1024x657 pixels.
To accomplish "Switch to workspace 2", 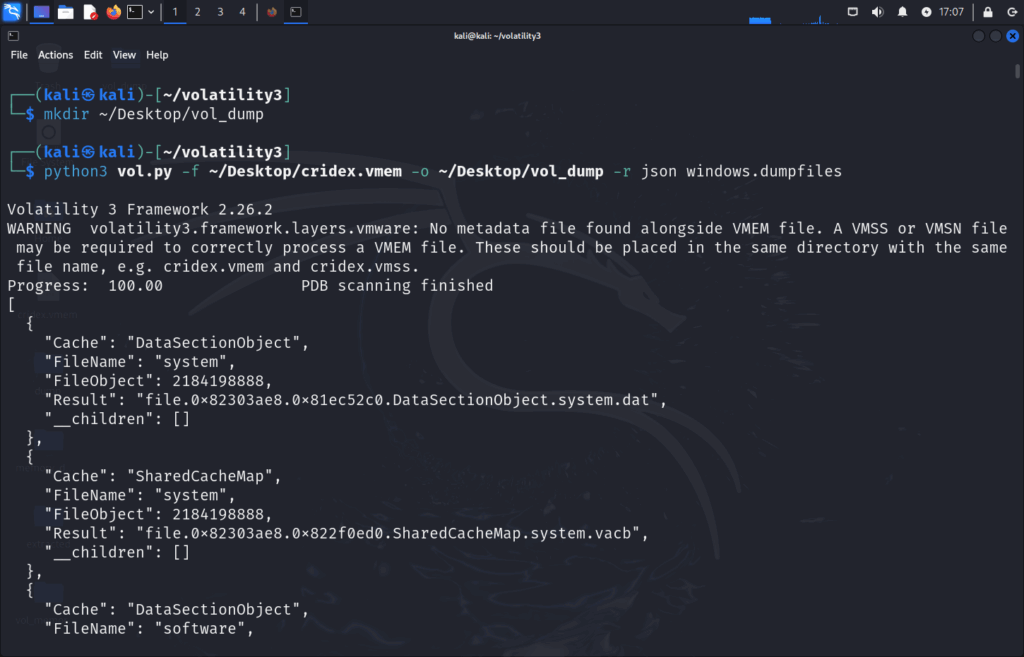I will tap(197, 12).
